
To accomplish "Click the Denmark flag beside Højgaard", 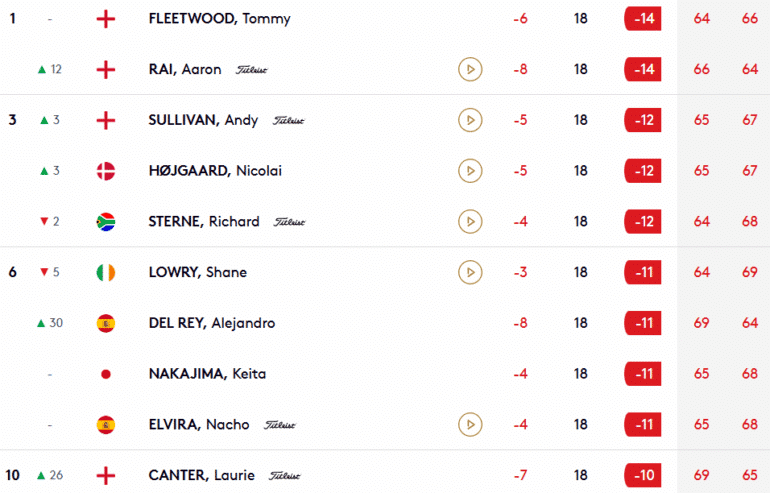I will [106, 171].
